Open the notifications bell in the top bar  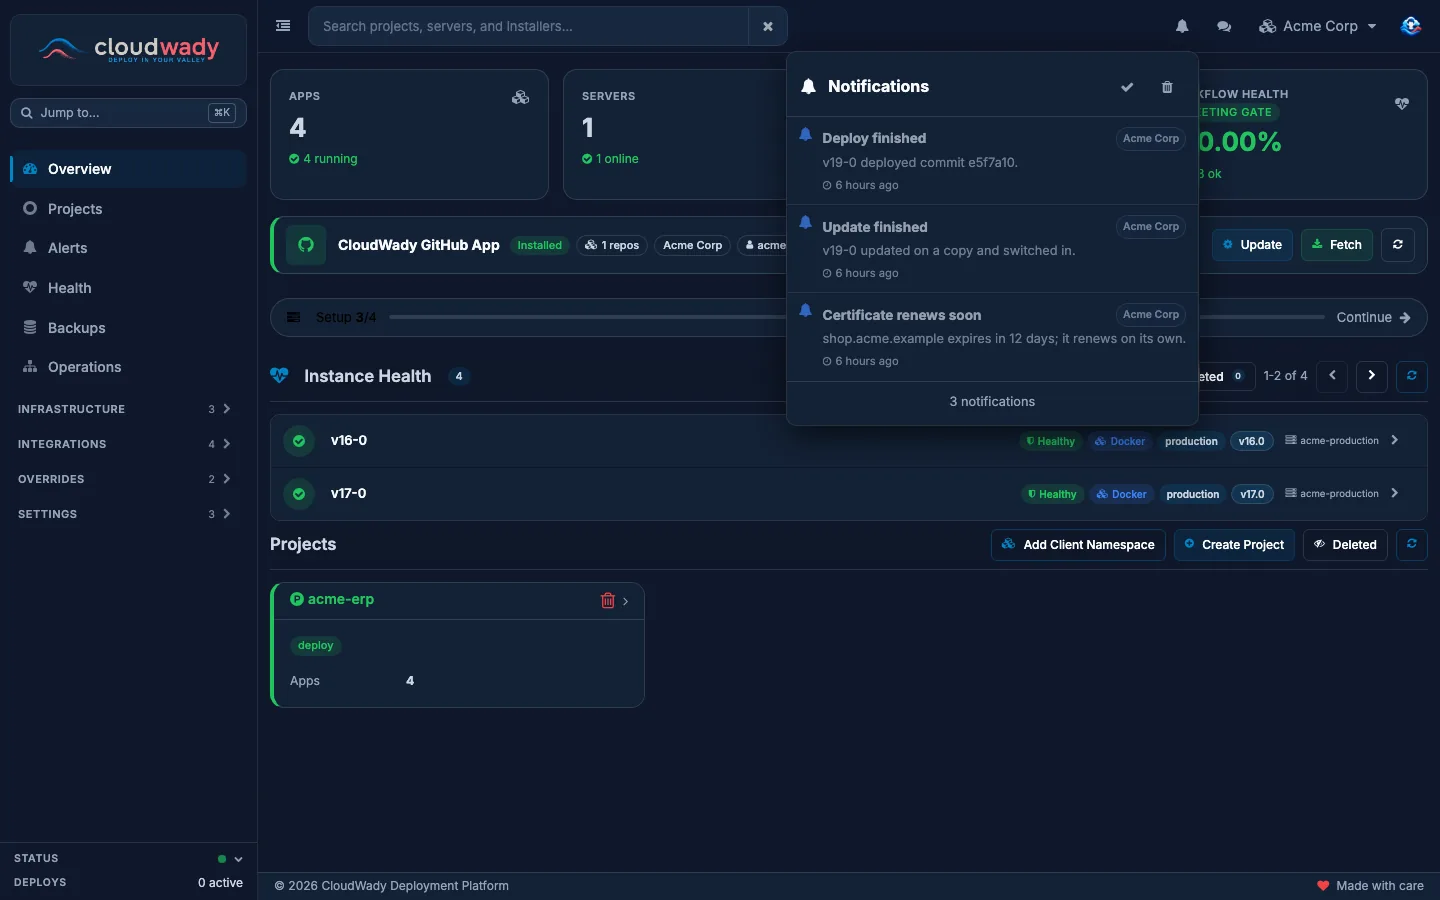(1182, 26)
